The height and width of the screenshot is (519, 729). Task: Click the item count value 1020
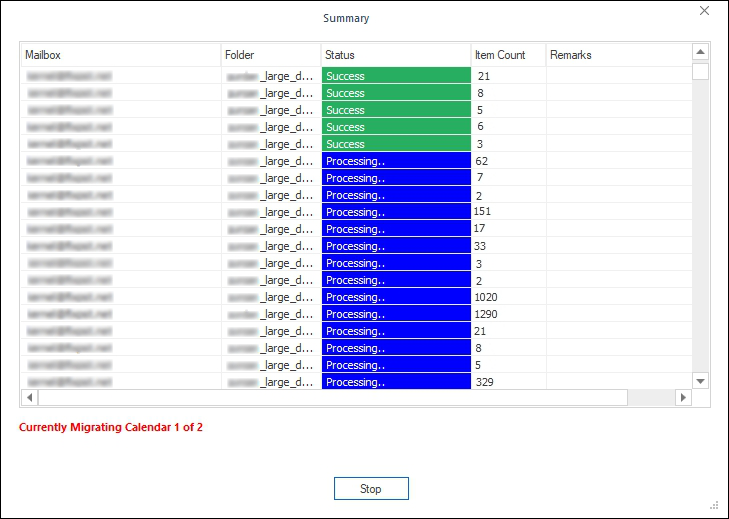click(485, 297)
